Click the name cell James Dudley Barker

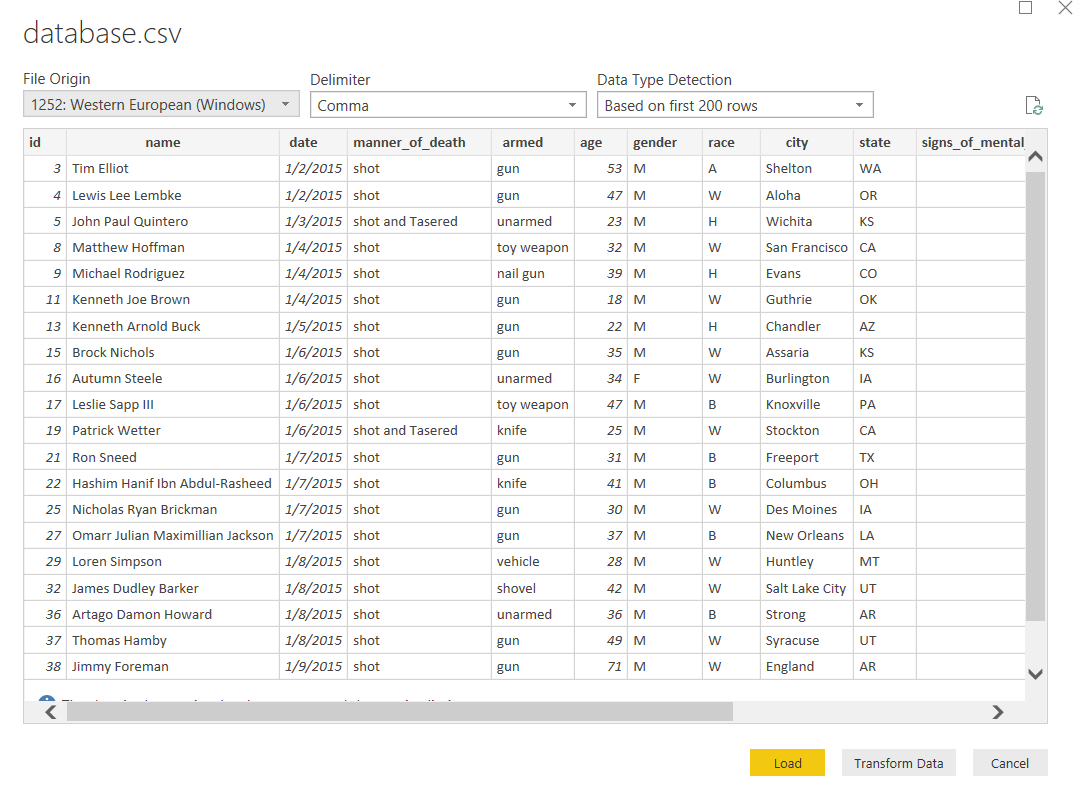pyautogui.click(x=173, y=588)
